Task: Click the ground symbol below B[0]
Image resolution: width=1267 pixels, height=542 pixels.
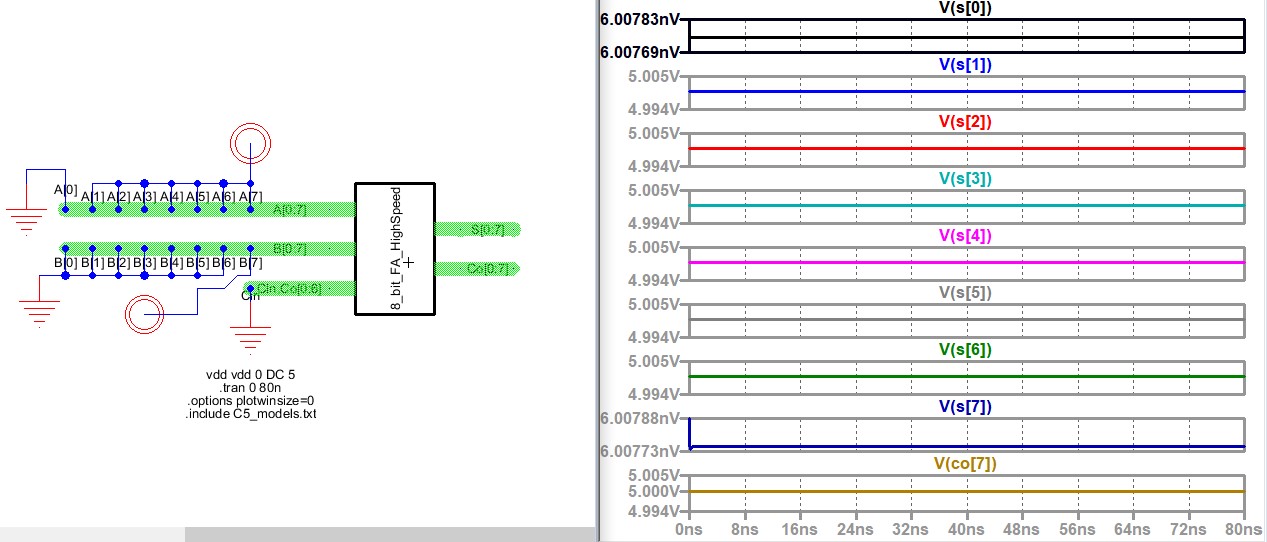Action: tap(38, 312)
